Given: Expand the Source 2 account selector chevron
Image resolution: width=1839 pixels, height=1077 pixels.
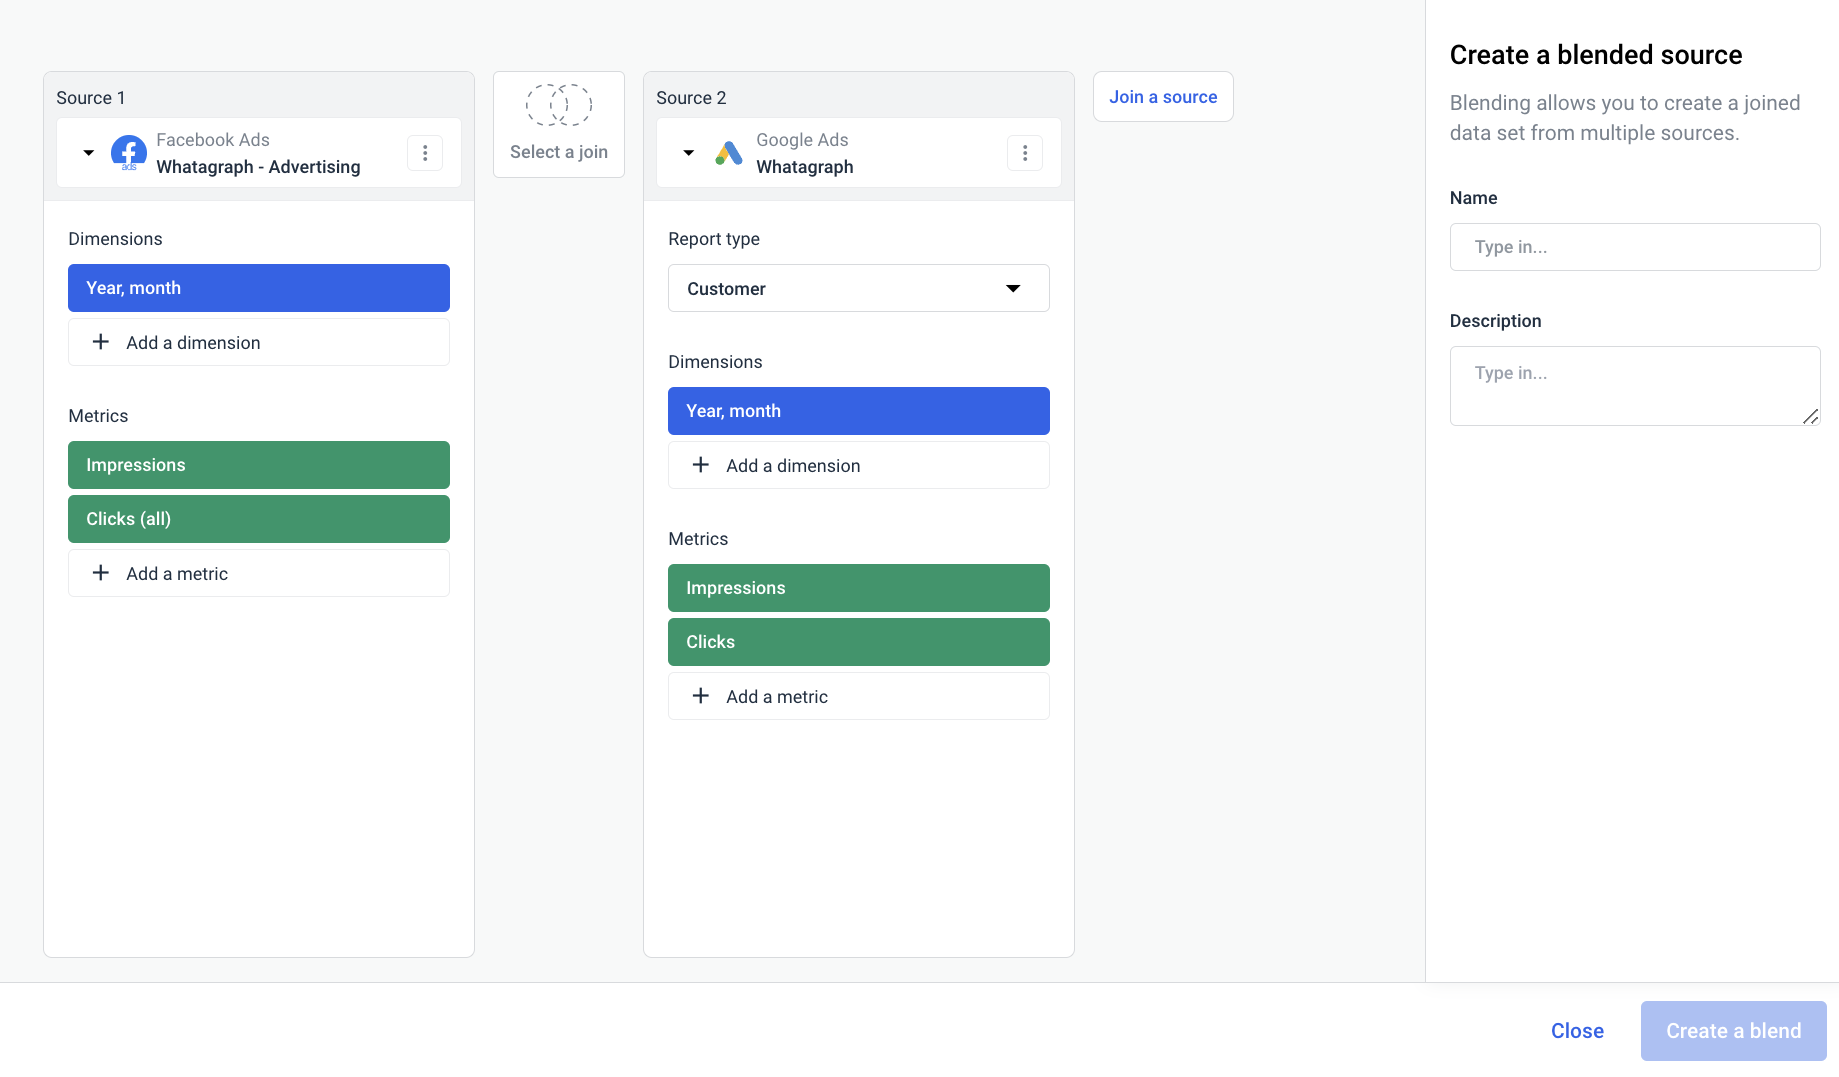Looking at the screenshot, I should (x=688, y=152).
